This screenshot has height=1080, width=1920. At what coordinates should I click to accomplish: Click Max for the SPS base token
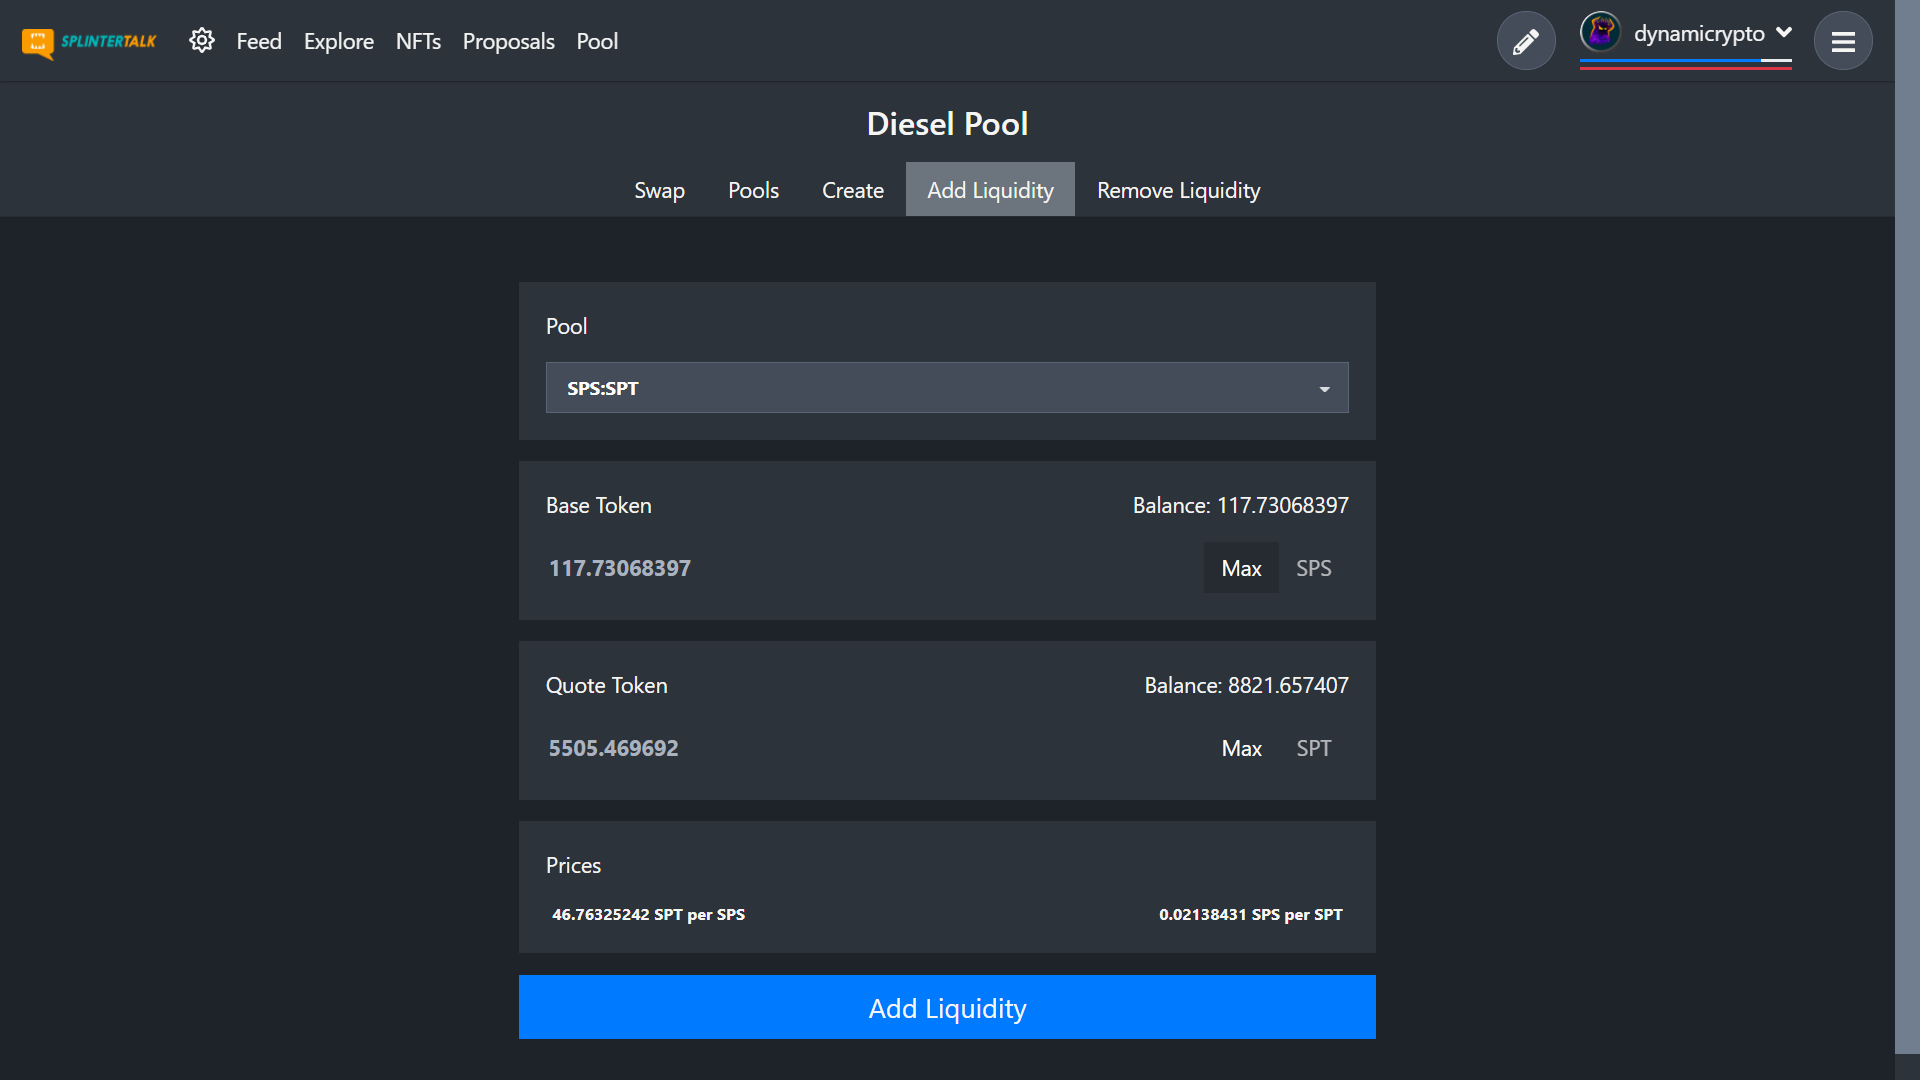pyautogui.click(x=1241, y=568)
